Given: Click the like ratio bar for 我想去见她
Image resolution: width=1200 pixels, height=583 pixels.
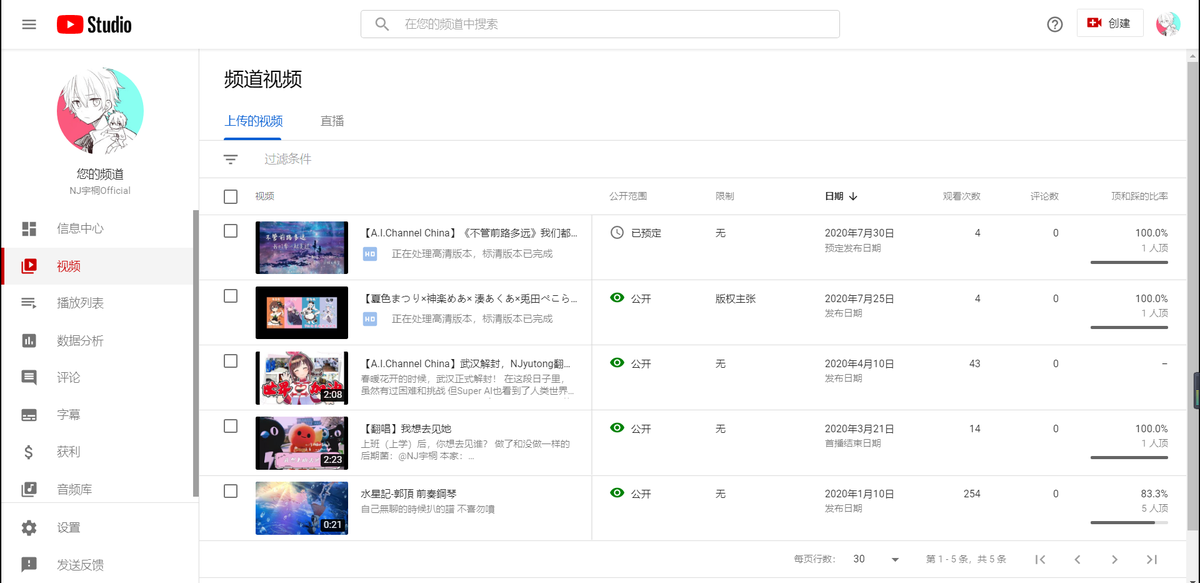Looking at the screenshot, I should (1129, 457).
